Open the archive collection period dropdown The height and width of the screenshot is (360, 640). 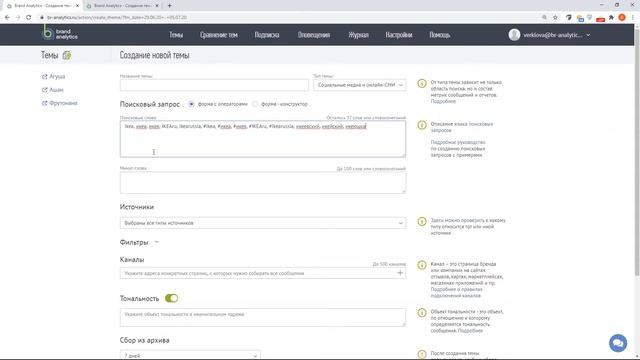point(190,355)
